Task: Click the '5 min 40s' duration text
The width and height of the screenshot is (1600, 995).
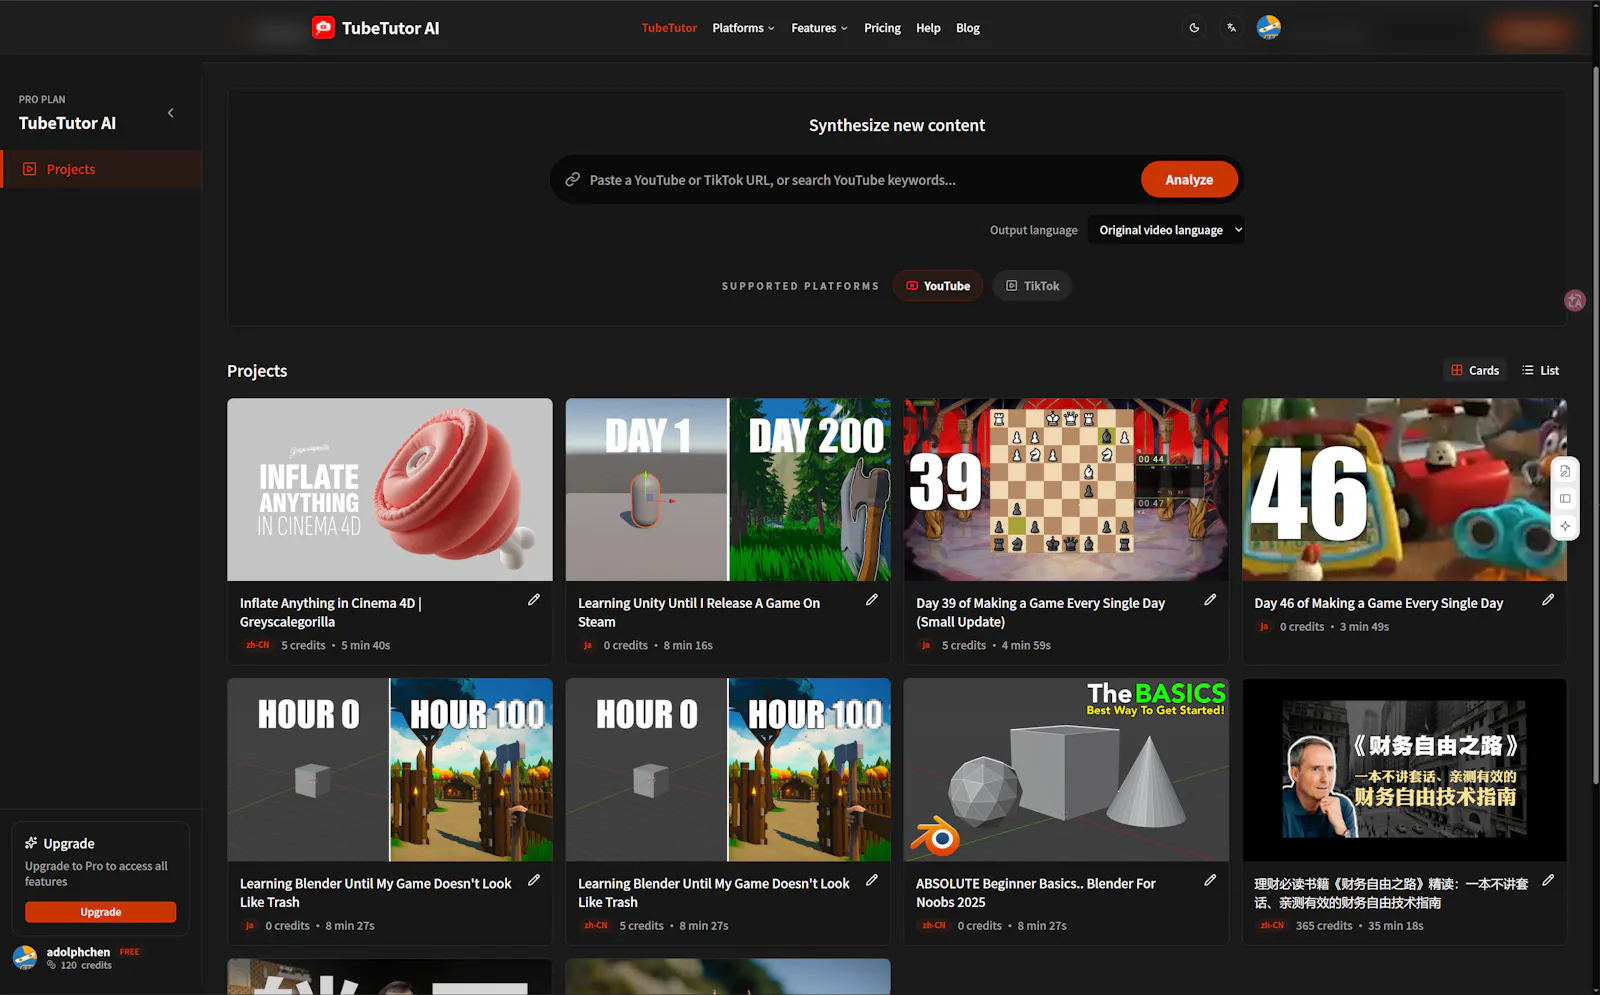Action: (x=366, y=646)
